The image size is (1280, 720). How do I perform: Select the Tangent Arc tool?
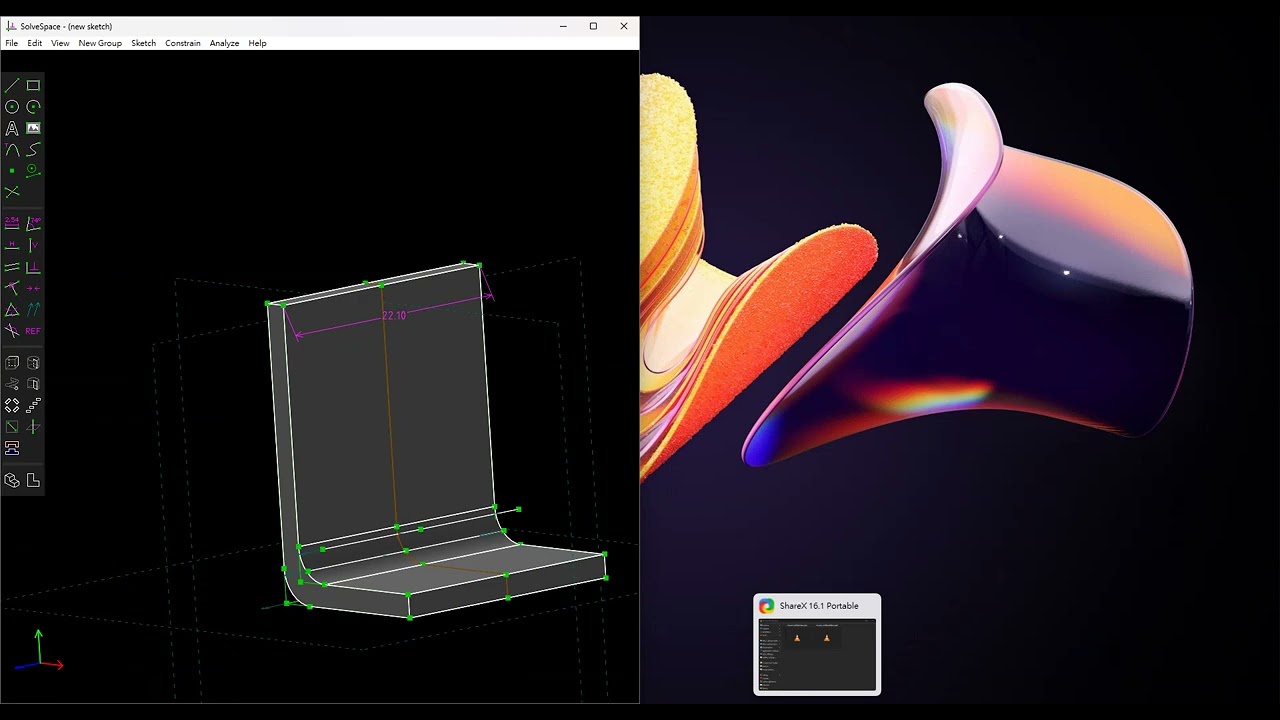click(12, 149)
